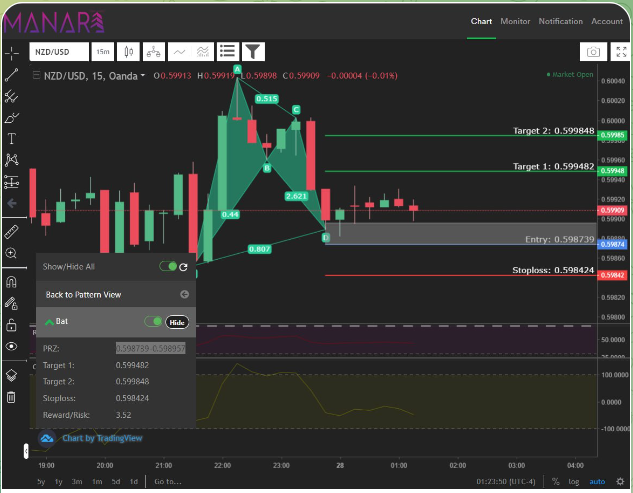This screenshot has width=633, height=493.
Task: Open the candlestick chart style button
Action: 129,52
